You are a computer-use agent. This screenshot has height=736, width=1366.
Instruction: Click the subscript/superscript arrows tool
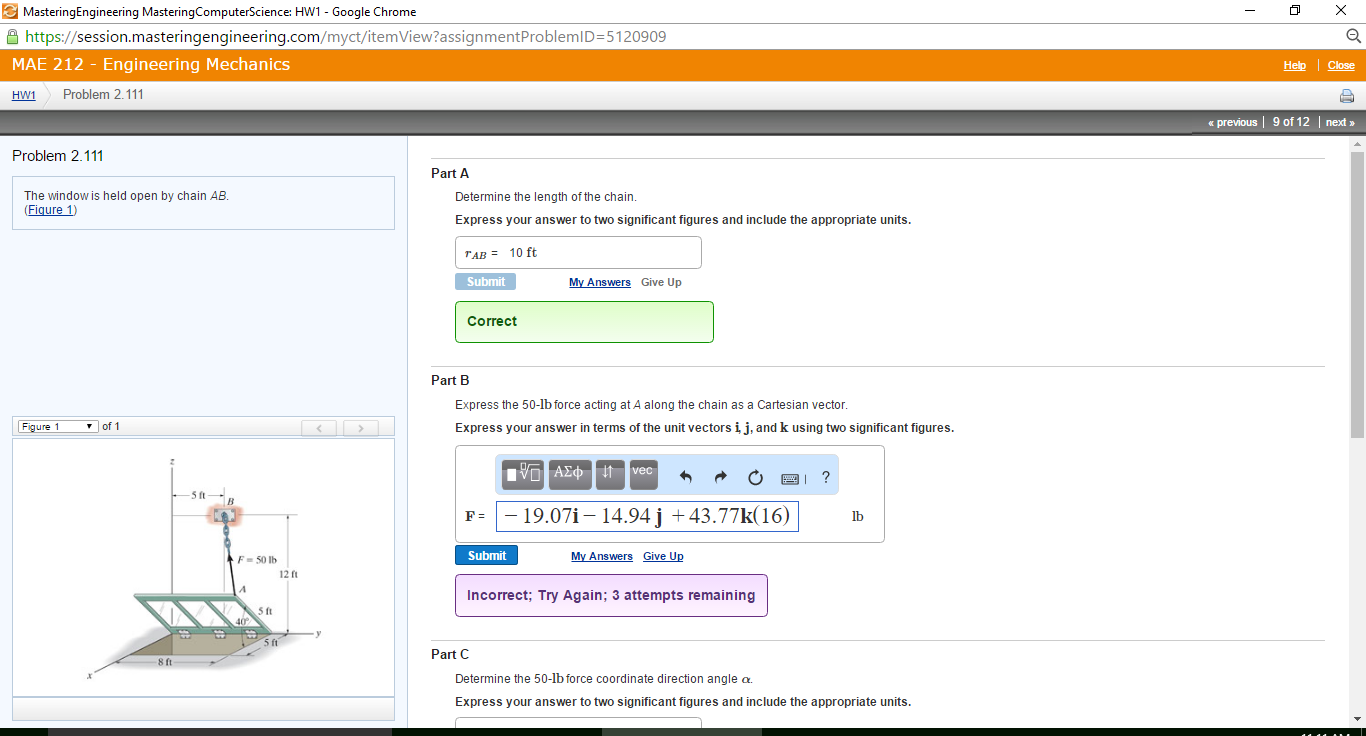611,474
